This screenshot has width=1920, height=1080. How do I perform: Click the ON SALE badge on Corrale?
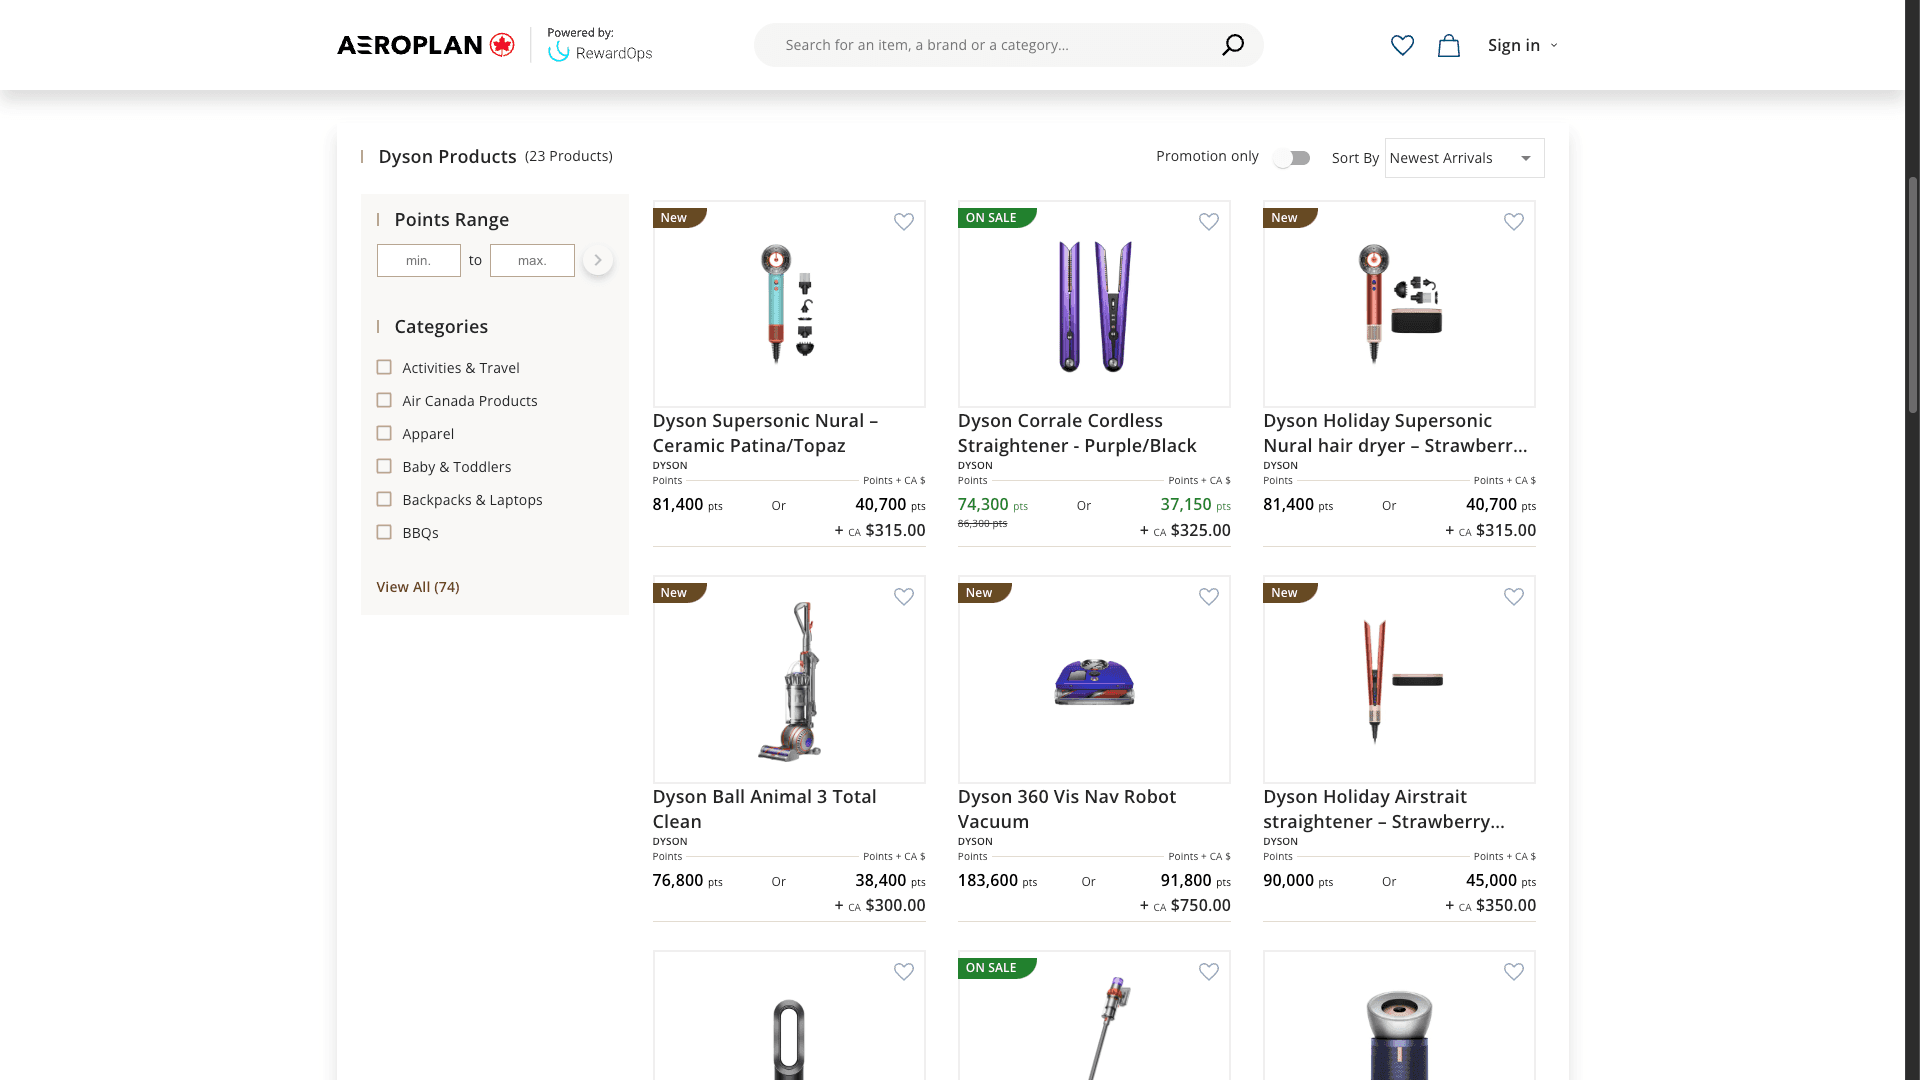pyautogui.click(x=996, y=218)
